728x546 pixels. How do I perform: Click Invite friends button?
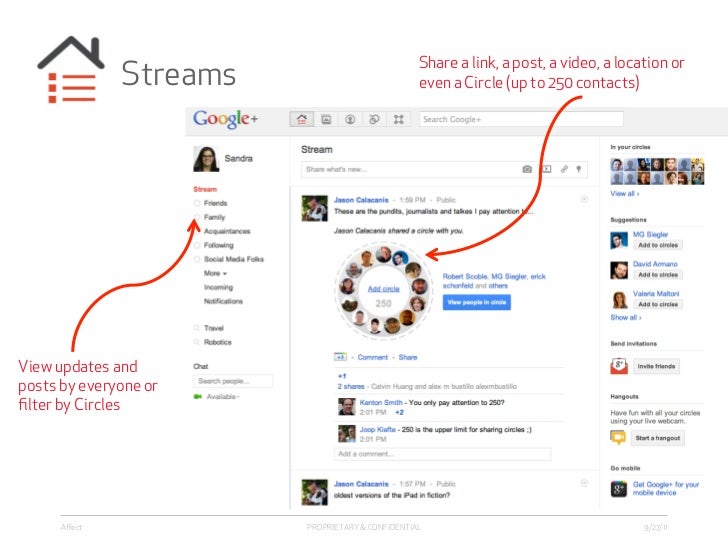(656, 366)
